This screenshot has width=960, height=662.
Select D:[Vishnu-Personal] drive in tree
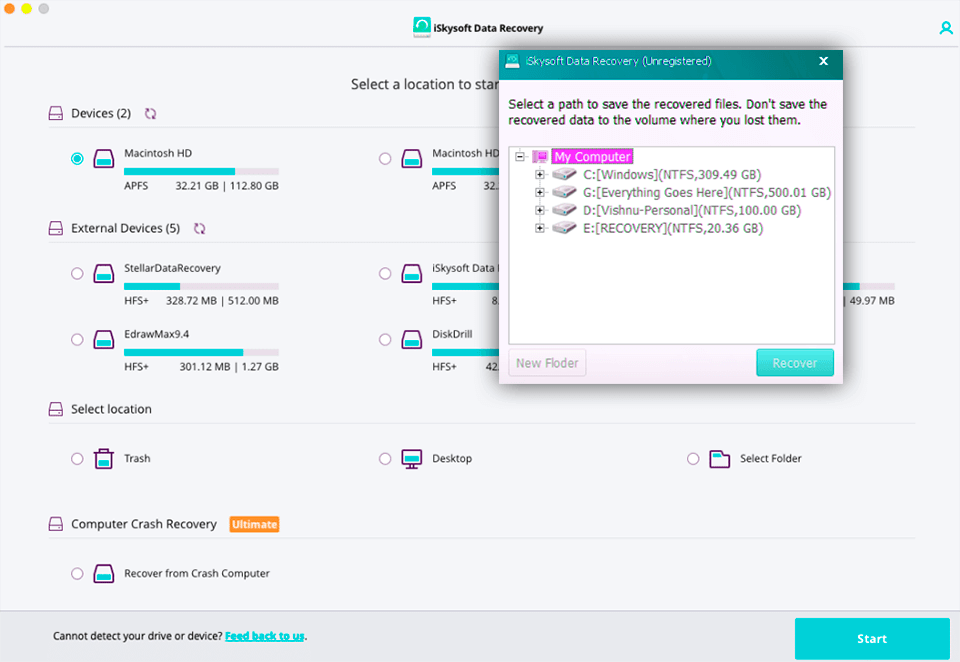point(691,211)
